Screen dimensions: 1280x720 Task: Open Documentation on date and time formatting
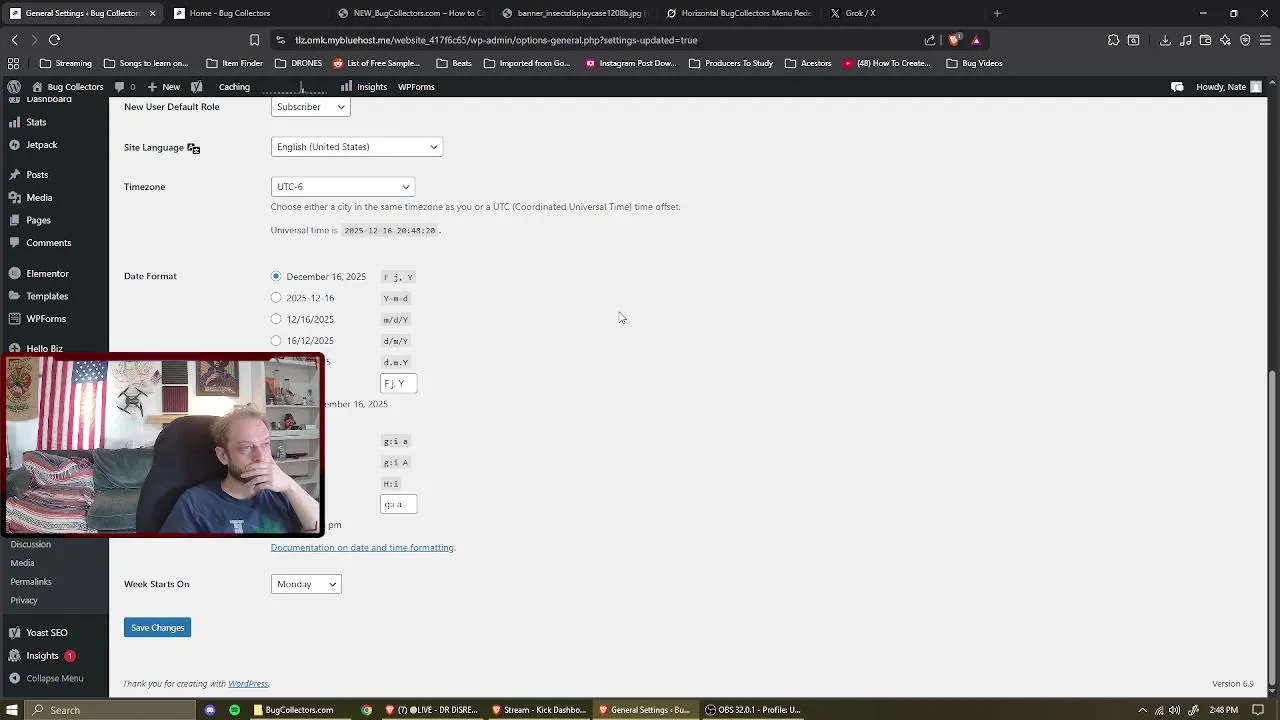coord(362,548)
